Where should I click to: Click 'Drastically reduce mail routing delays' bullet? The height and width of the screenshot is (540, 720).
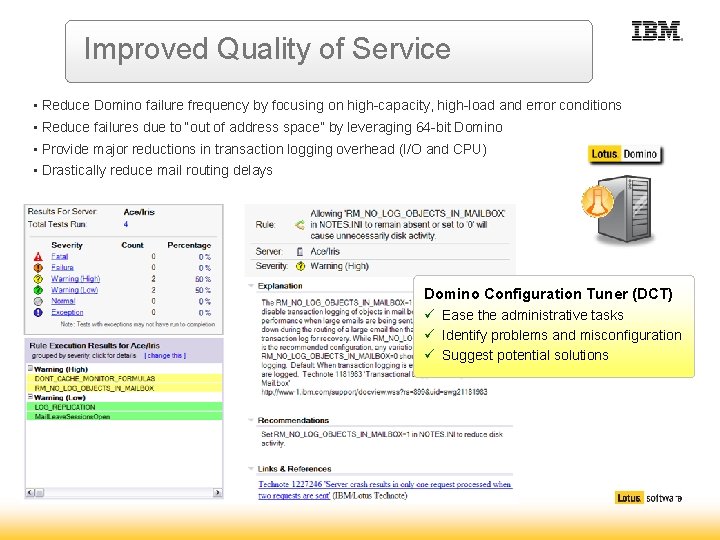(157, 170)
